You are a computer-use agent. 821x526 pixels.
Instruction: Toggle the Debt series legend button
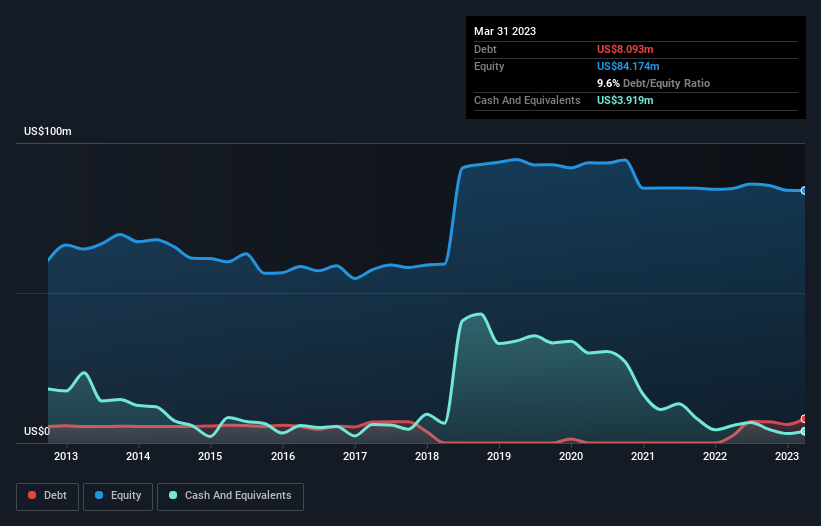pyautogui.click(x=48, y=496)
